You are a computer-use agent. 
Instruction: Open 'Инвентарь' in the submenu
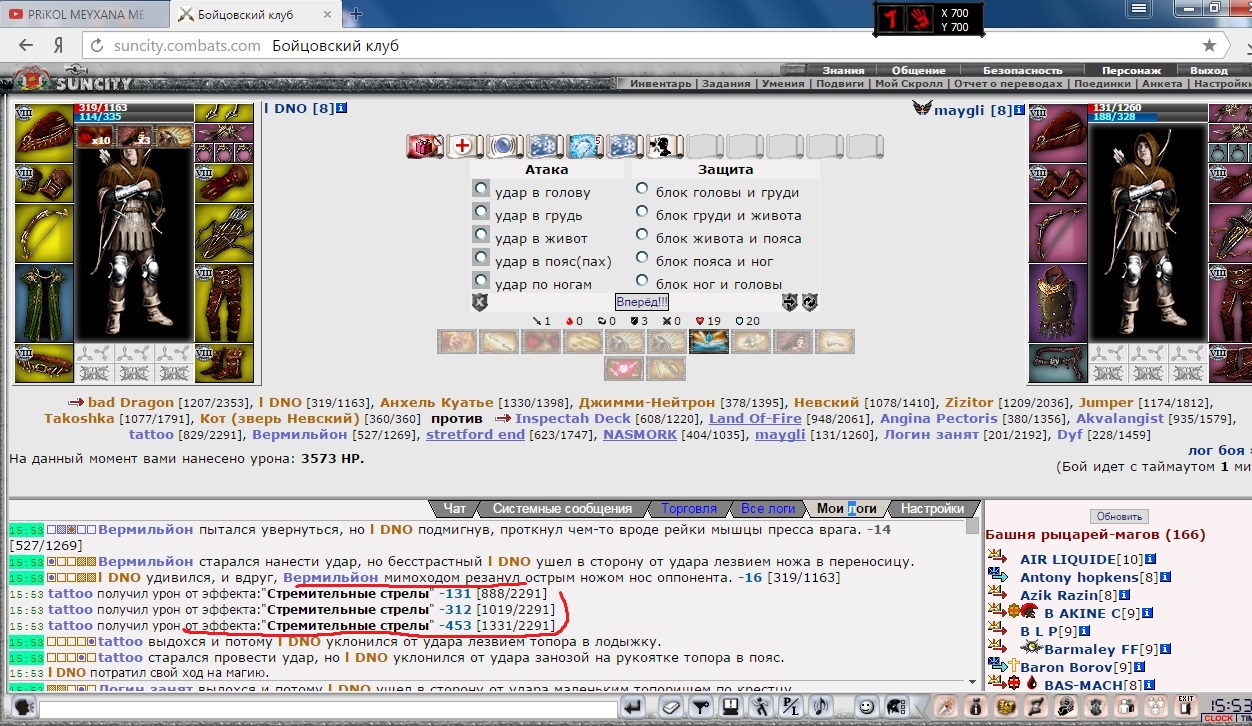(660, 84)
